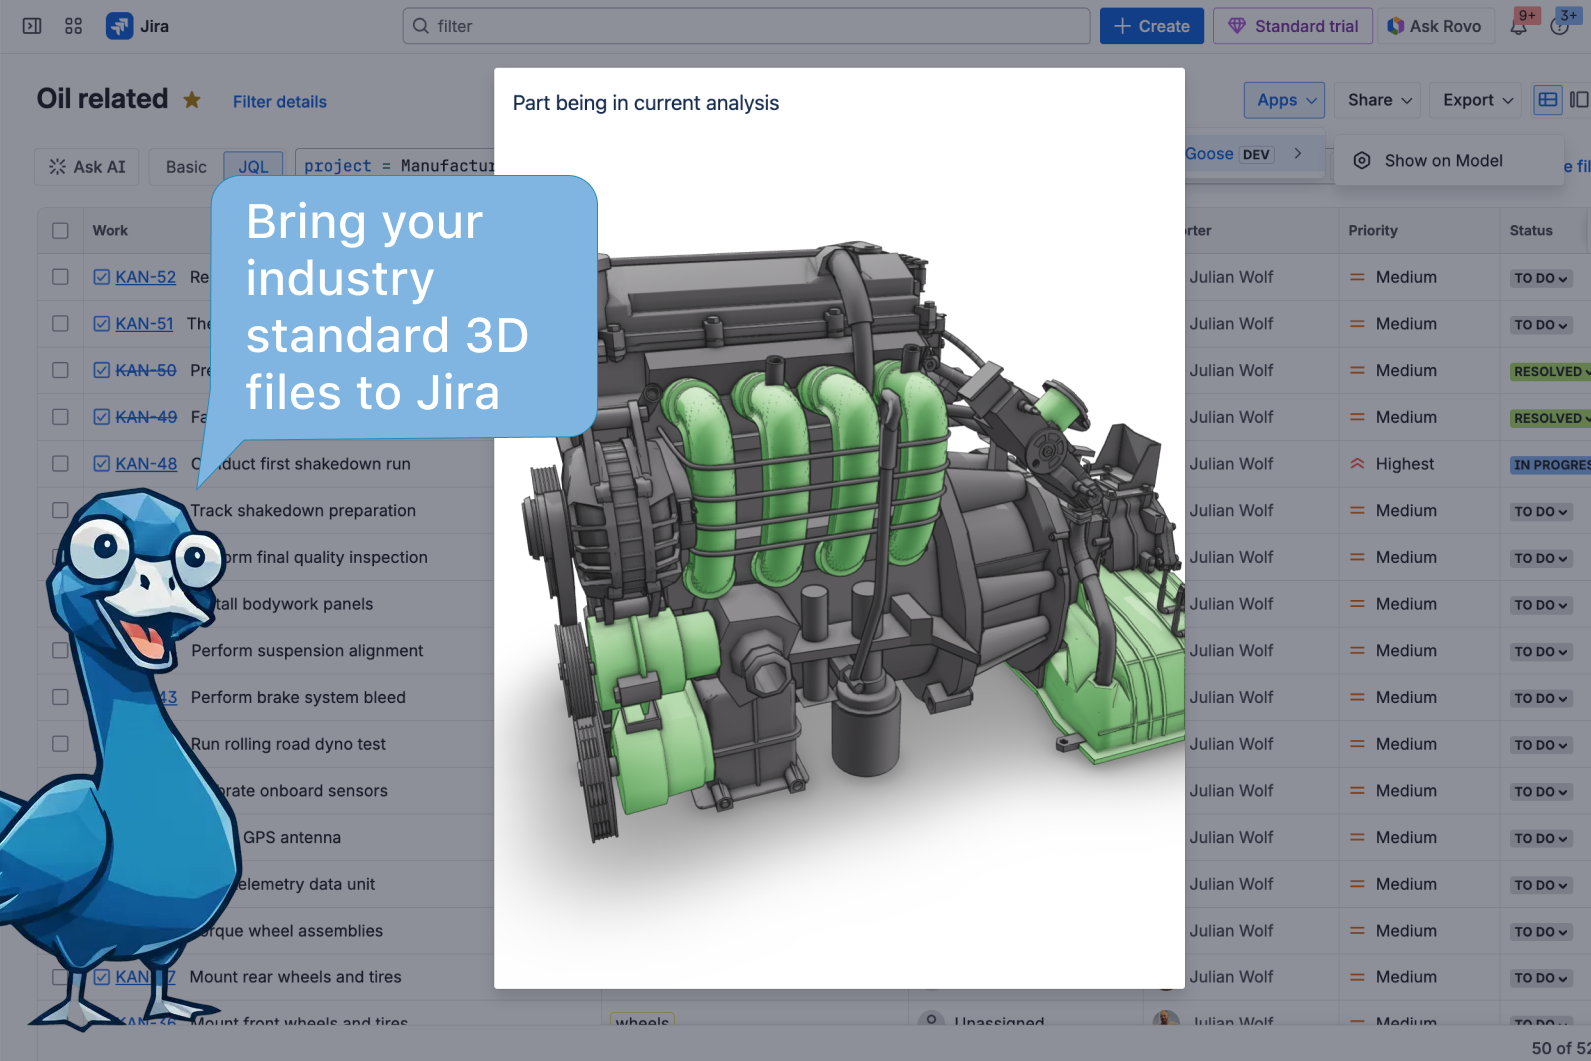Check the Perform brake system bleed row checkbox
This screenshot has width=1591, height=1061.
pyautogui.click(x=60, y=697)
